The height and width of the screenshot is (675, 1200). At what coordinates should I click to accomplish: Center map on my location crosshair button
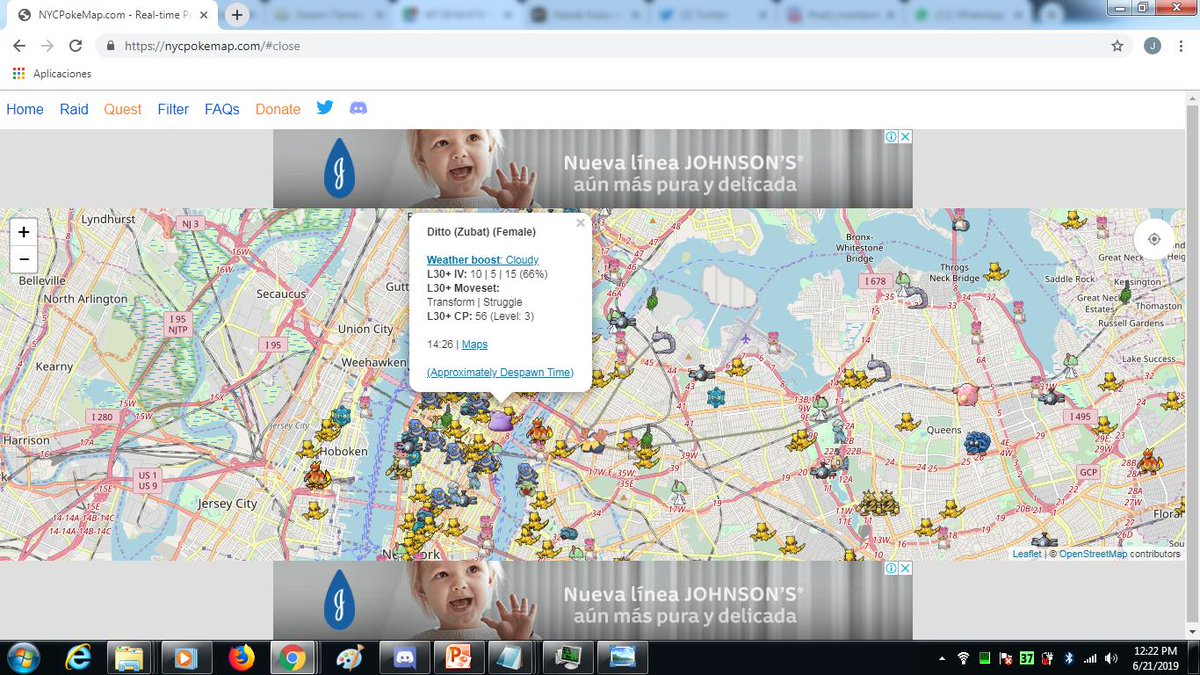1154,239
